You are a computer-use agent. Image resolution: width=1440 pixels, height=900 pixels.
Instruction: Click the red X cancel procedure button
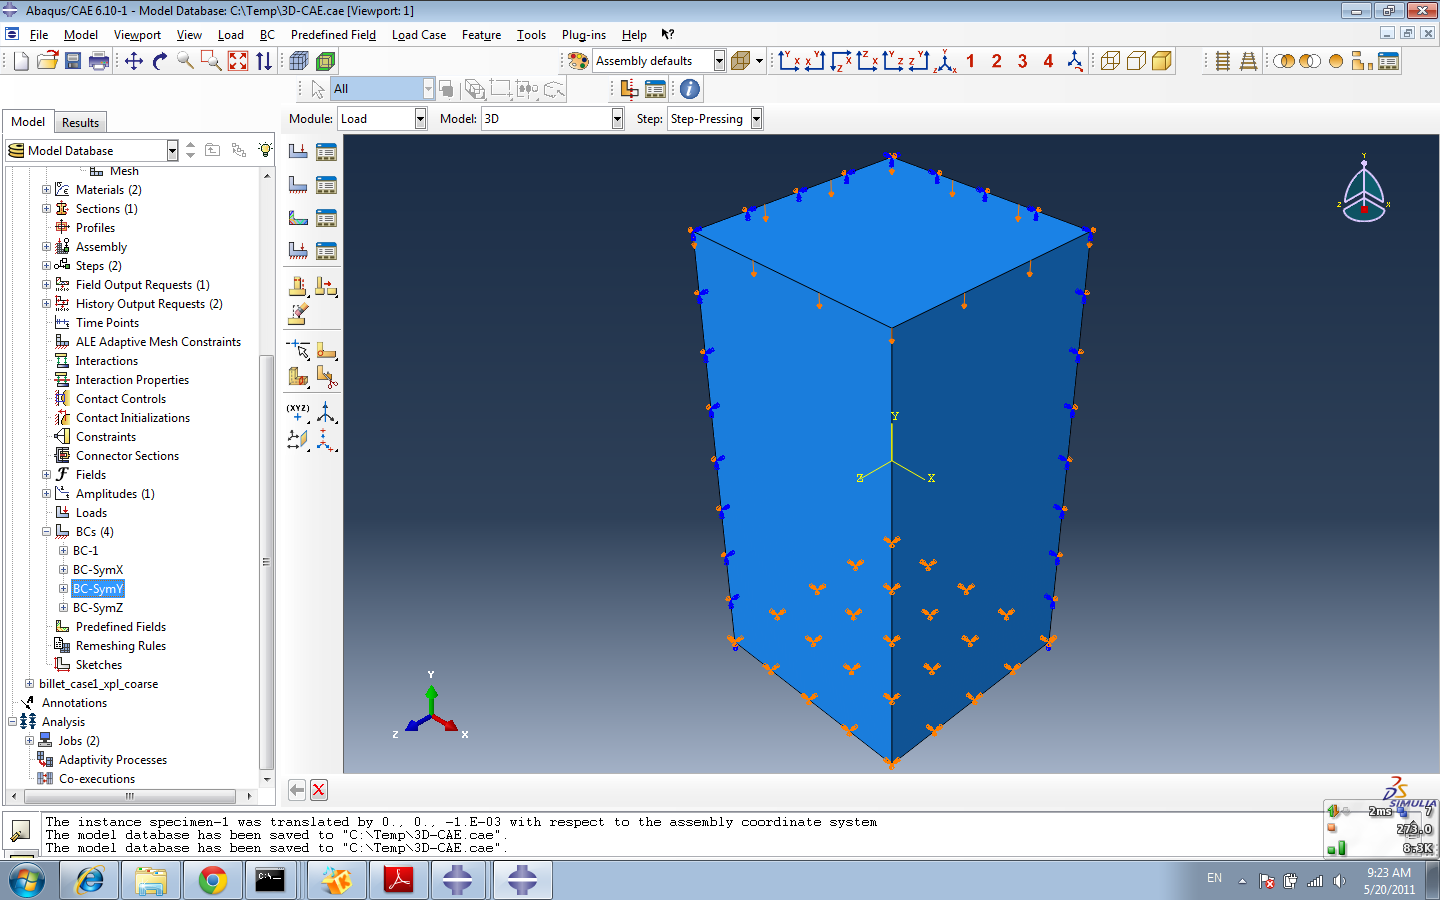319,790
